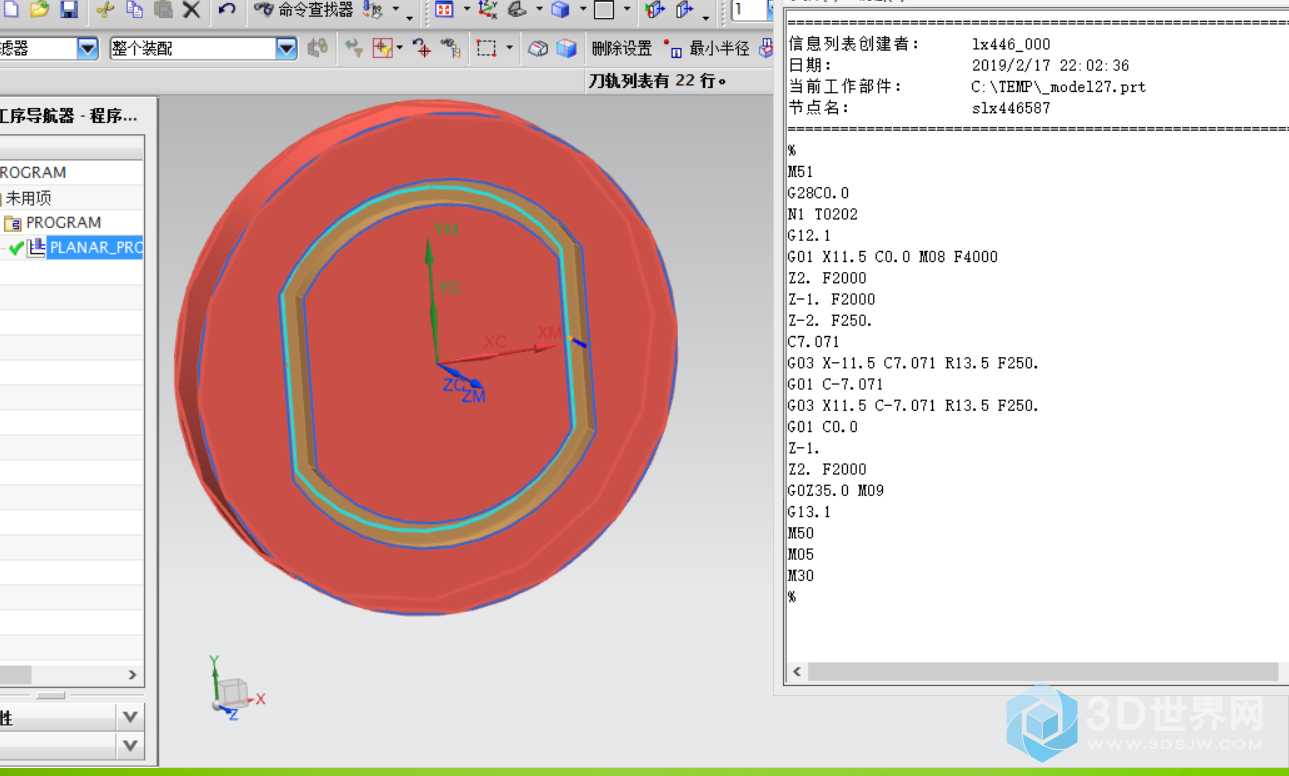Click the white rectangle background icon
1289x776 pixels.
[604, 10]
